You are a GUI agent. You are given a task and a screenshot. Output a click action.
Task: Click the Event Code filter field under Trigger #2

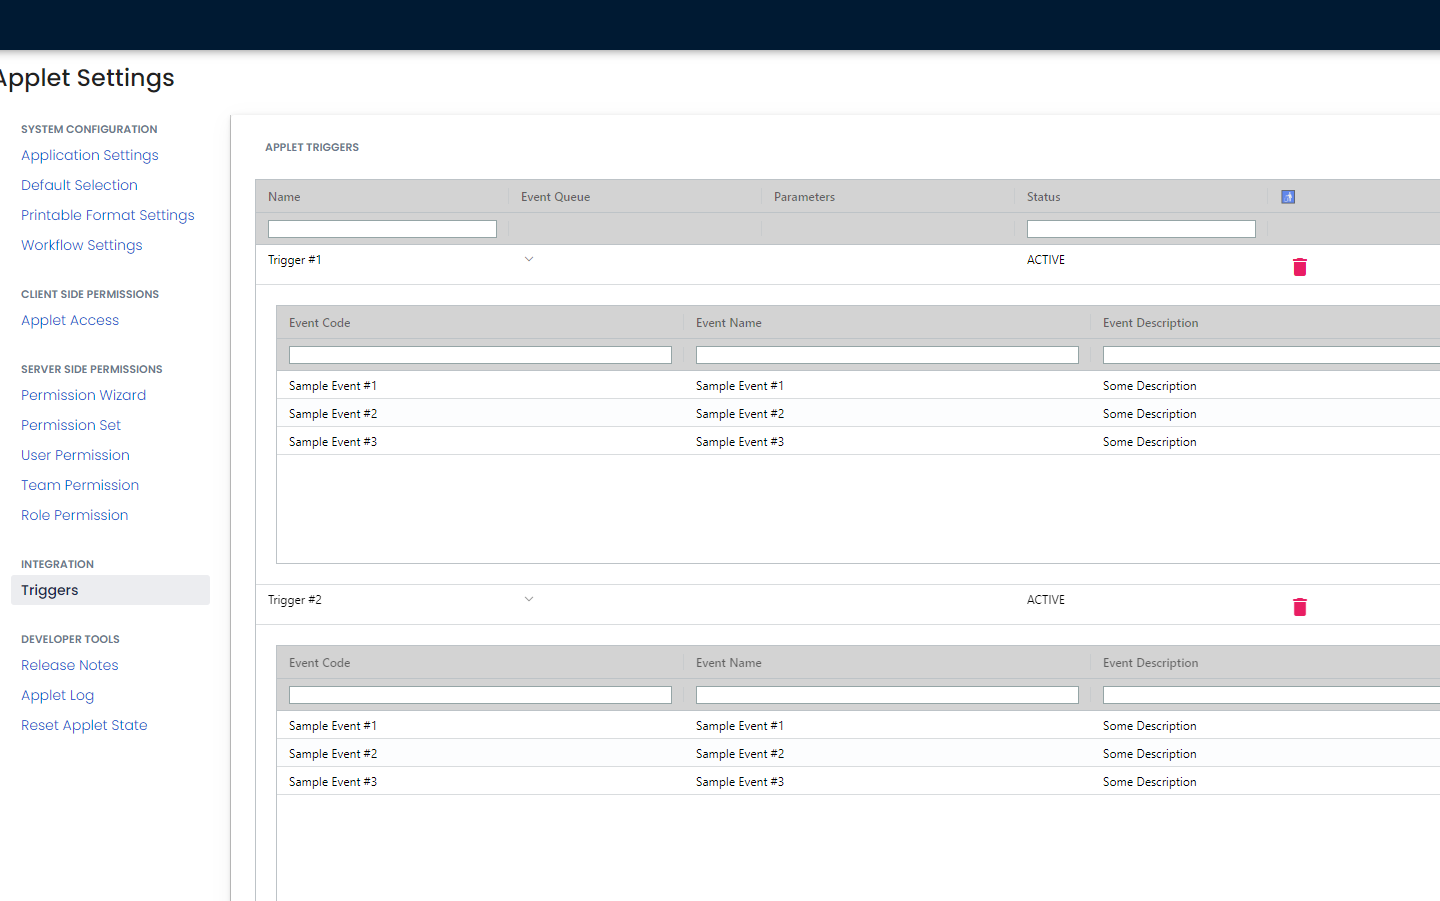[480, 695]
